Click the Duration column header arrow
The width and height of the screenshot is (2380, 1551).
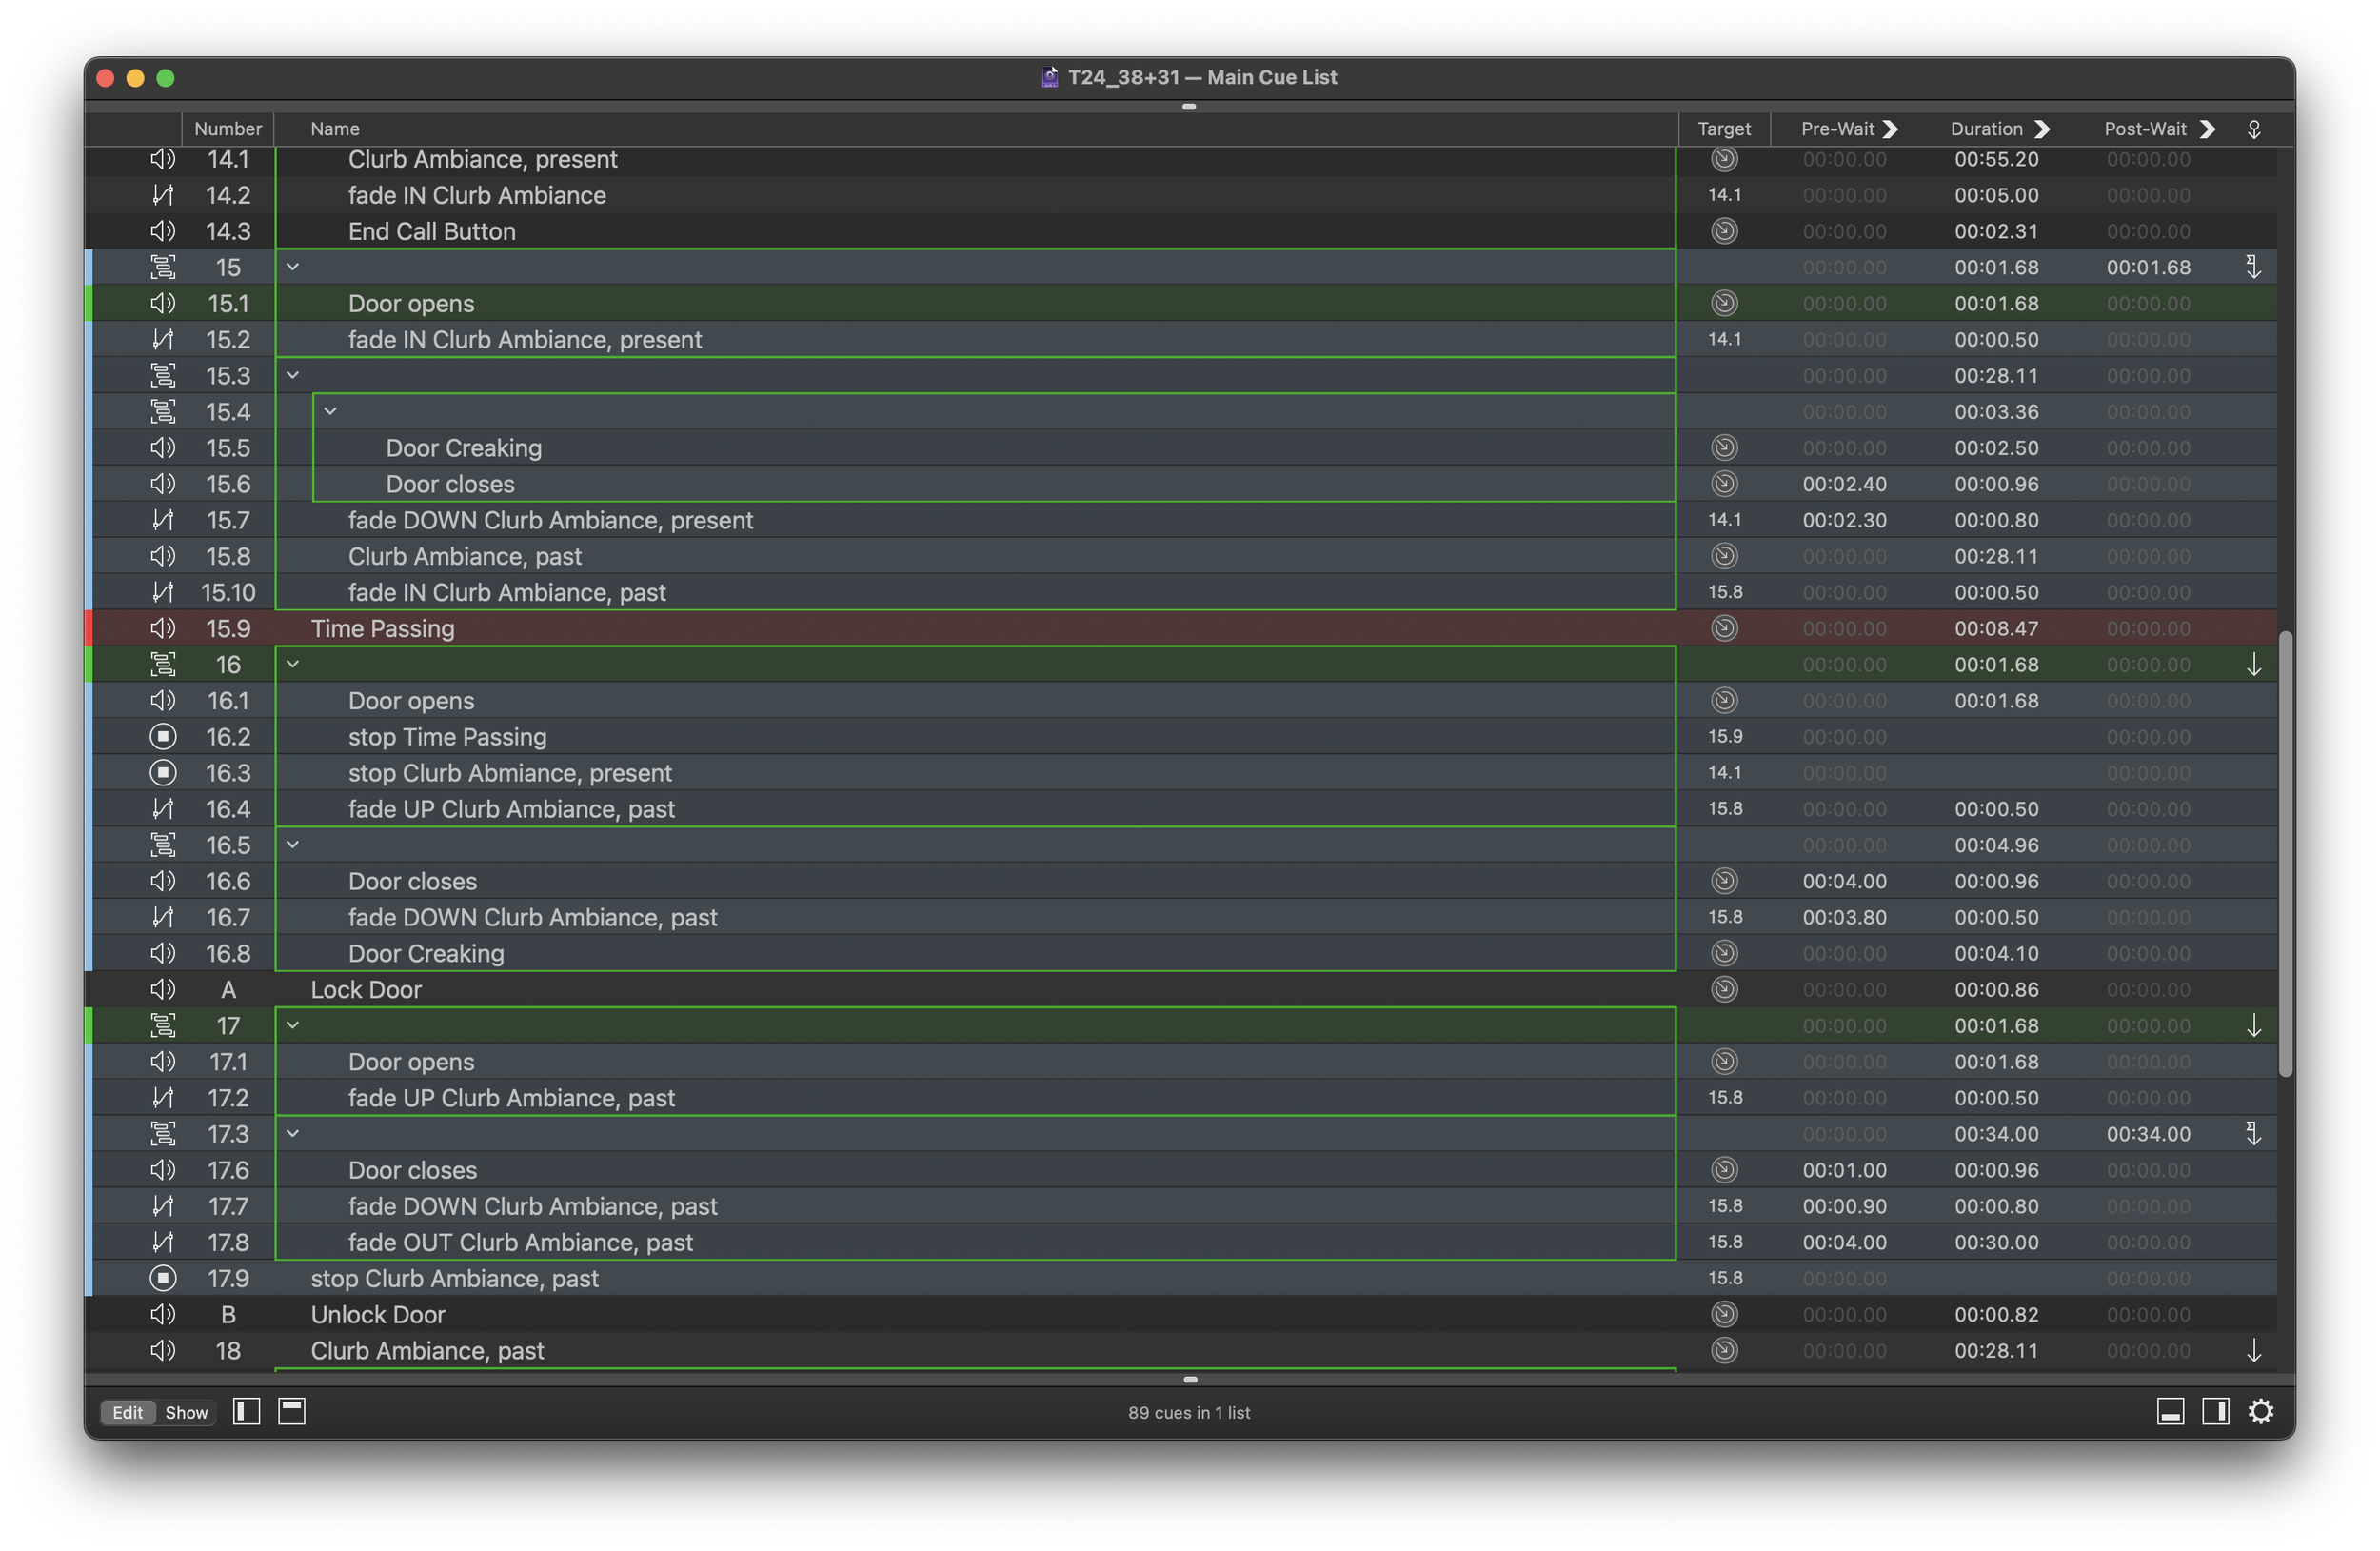coord(2042,129)
